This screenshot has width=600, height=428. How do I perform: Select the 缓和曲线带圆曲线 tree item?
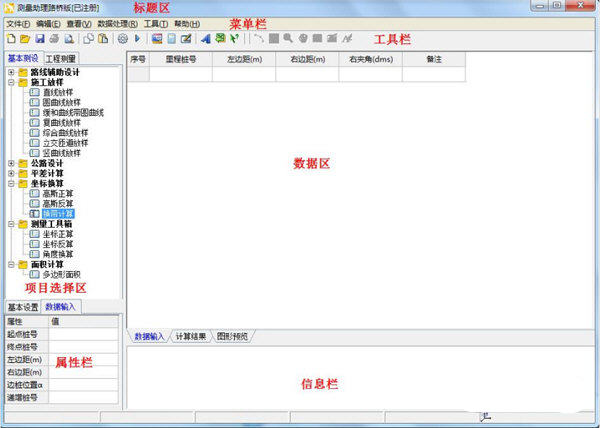[73, 112]
